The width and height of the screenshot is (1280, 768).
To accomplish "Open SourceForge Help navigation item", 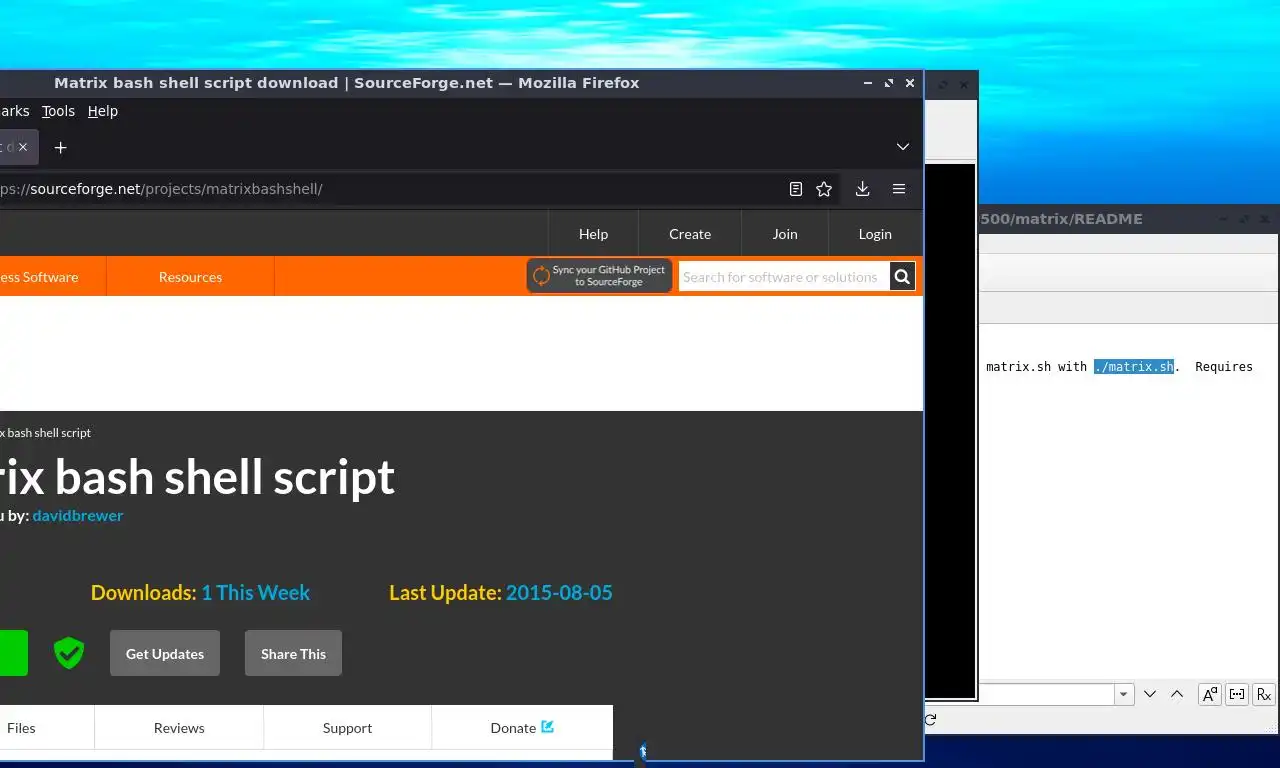I will pos(593,234).
